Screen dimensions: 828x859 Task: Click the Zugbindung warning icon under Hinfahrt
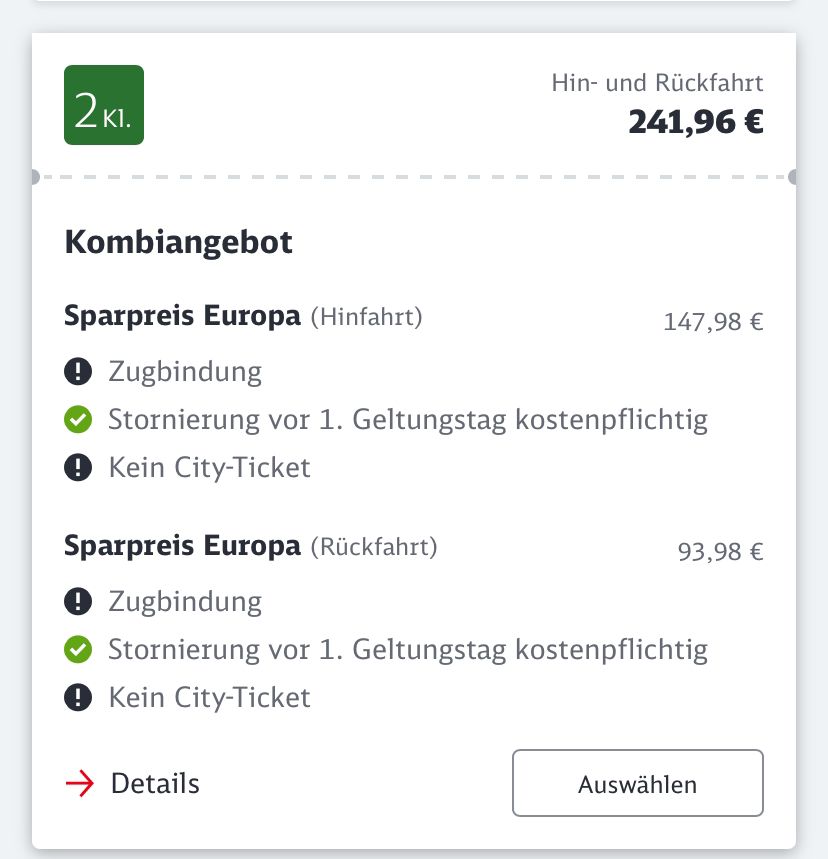(x=78, y=371)
